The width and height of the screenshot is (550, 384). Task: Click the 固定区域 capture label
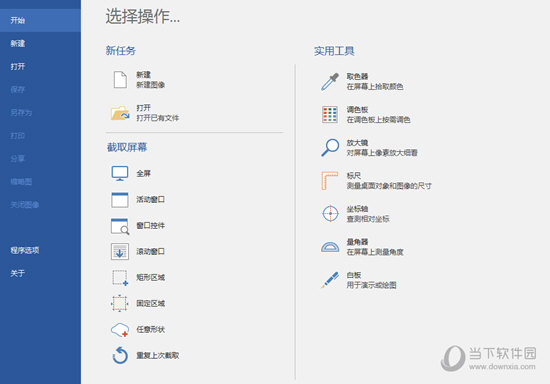click(150, 303)
